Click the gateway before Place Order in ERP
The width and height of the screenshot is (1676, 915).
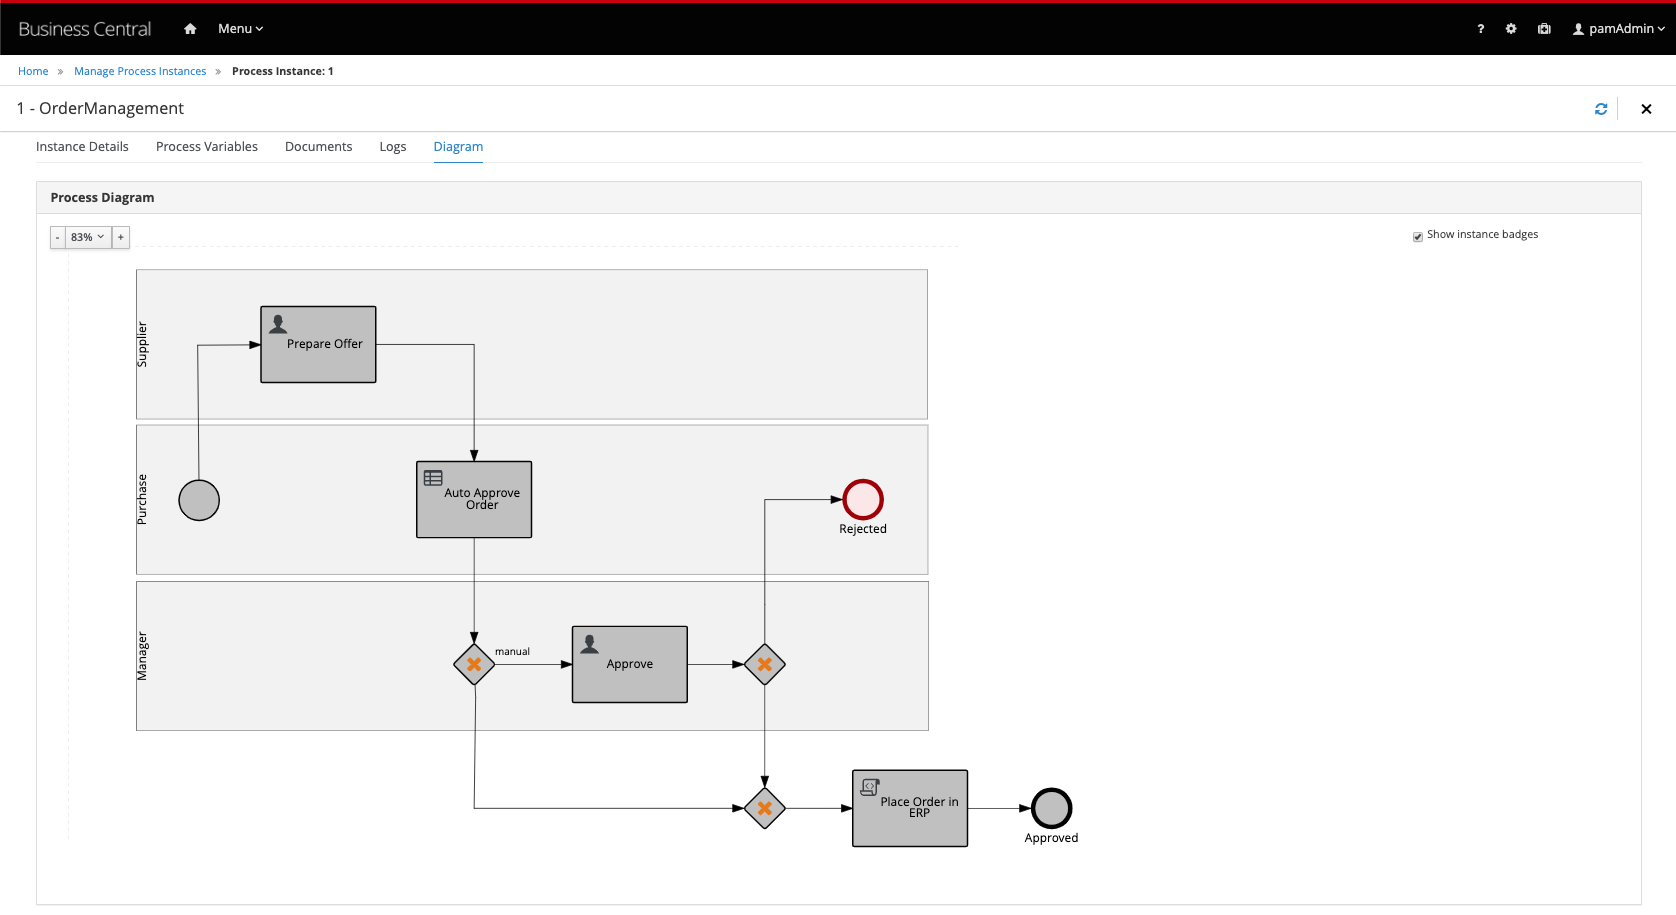pos(765,808)
